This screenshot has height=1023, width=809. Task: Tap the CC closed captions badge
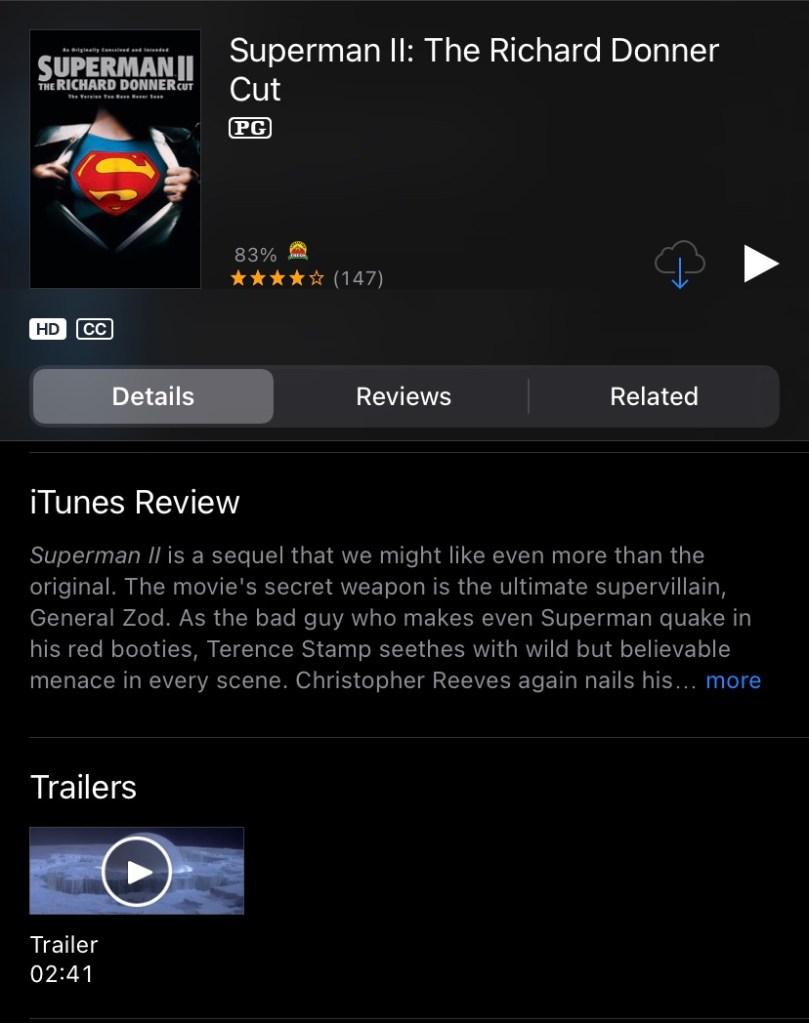(95, 329)
